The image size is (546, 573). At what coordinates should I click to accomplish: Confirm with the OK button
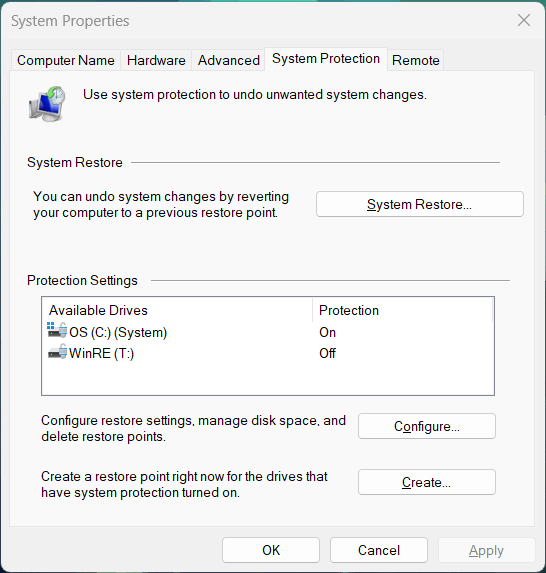pos(271,550)
